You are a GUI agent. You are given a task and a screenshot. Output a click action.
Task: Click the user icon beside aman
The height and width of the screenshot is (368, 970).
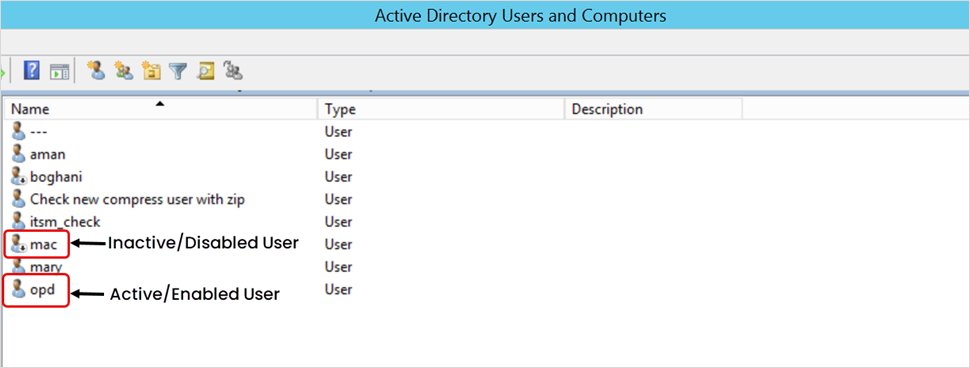(19, 153)
